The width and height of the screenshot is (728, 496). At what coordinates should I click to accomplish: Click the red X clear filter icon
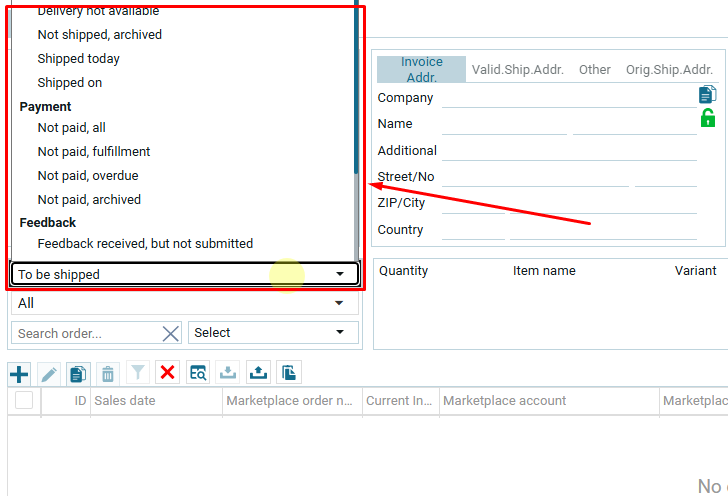pos(167,373)
